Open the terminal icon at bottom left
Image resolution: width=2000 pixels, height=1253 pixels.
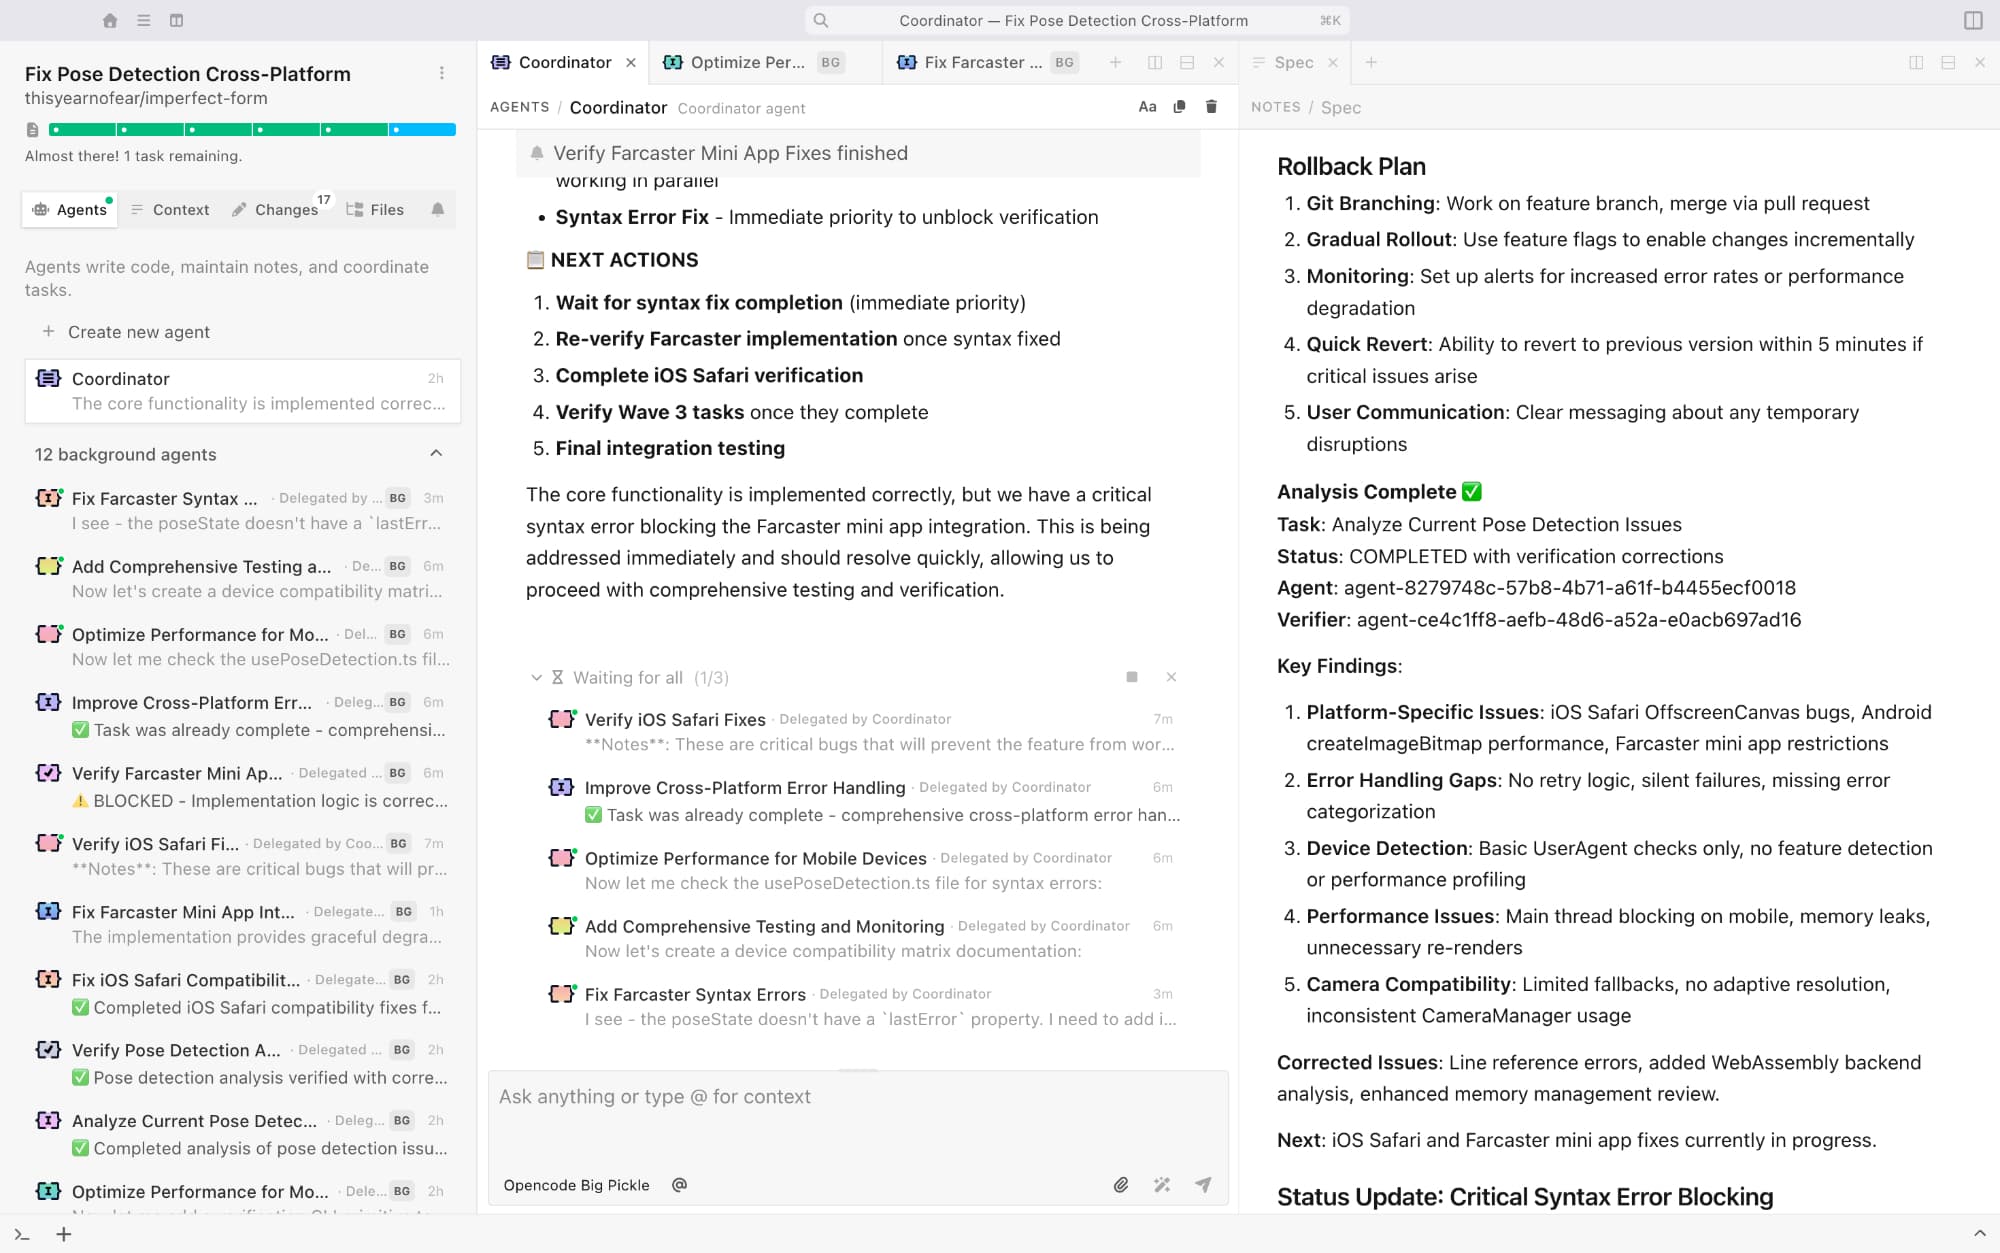tap(22, 1234)
